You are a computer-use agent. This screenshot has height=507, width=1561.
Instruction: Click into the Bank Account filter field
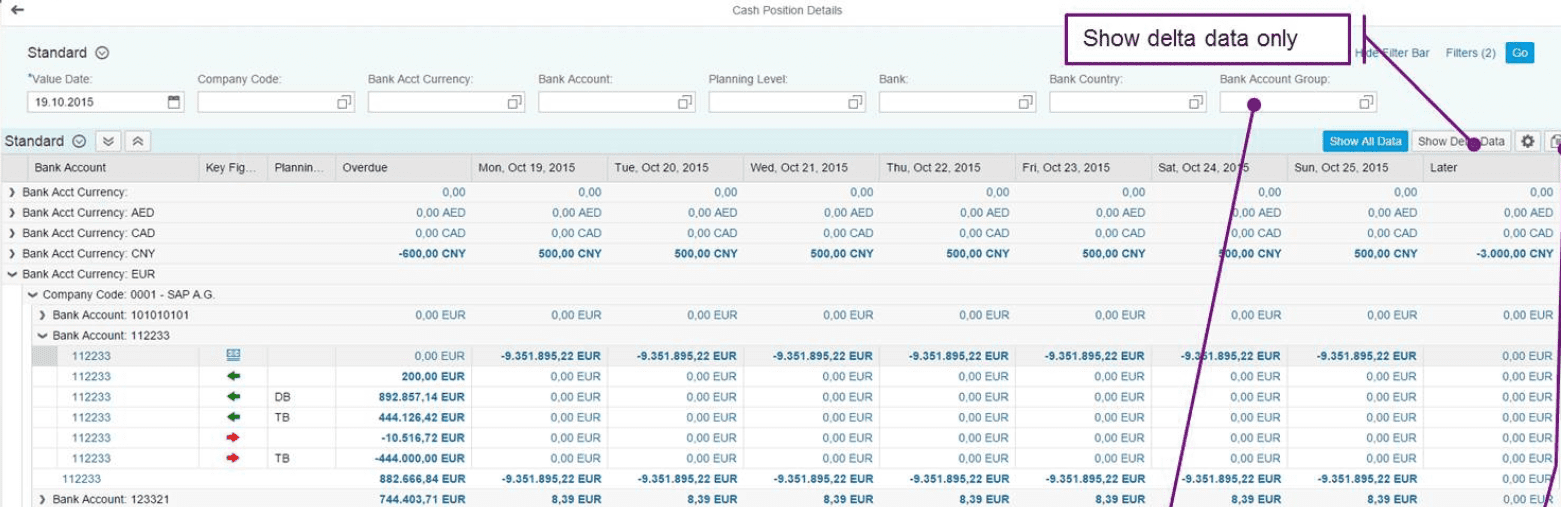(606, 102)
